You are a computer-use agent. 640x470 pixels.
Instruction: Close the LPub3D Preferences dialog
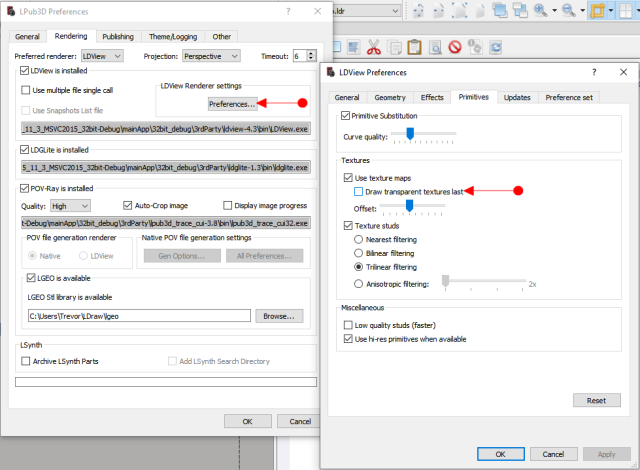tap(318, 11)
